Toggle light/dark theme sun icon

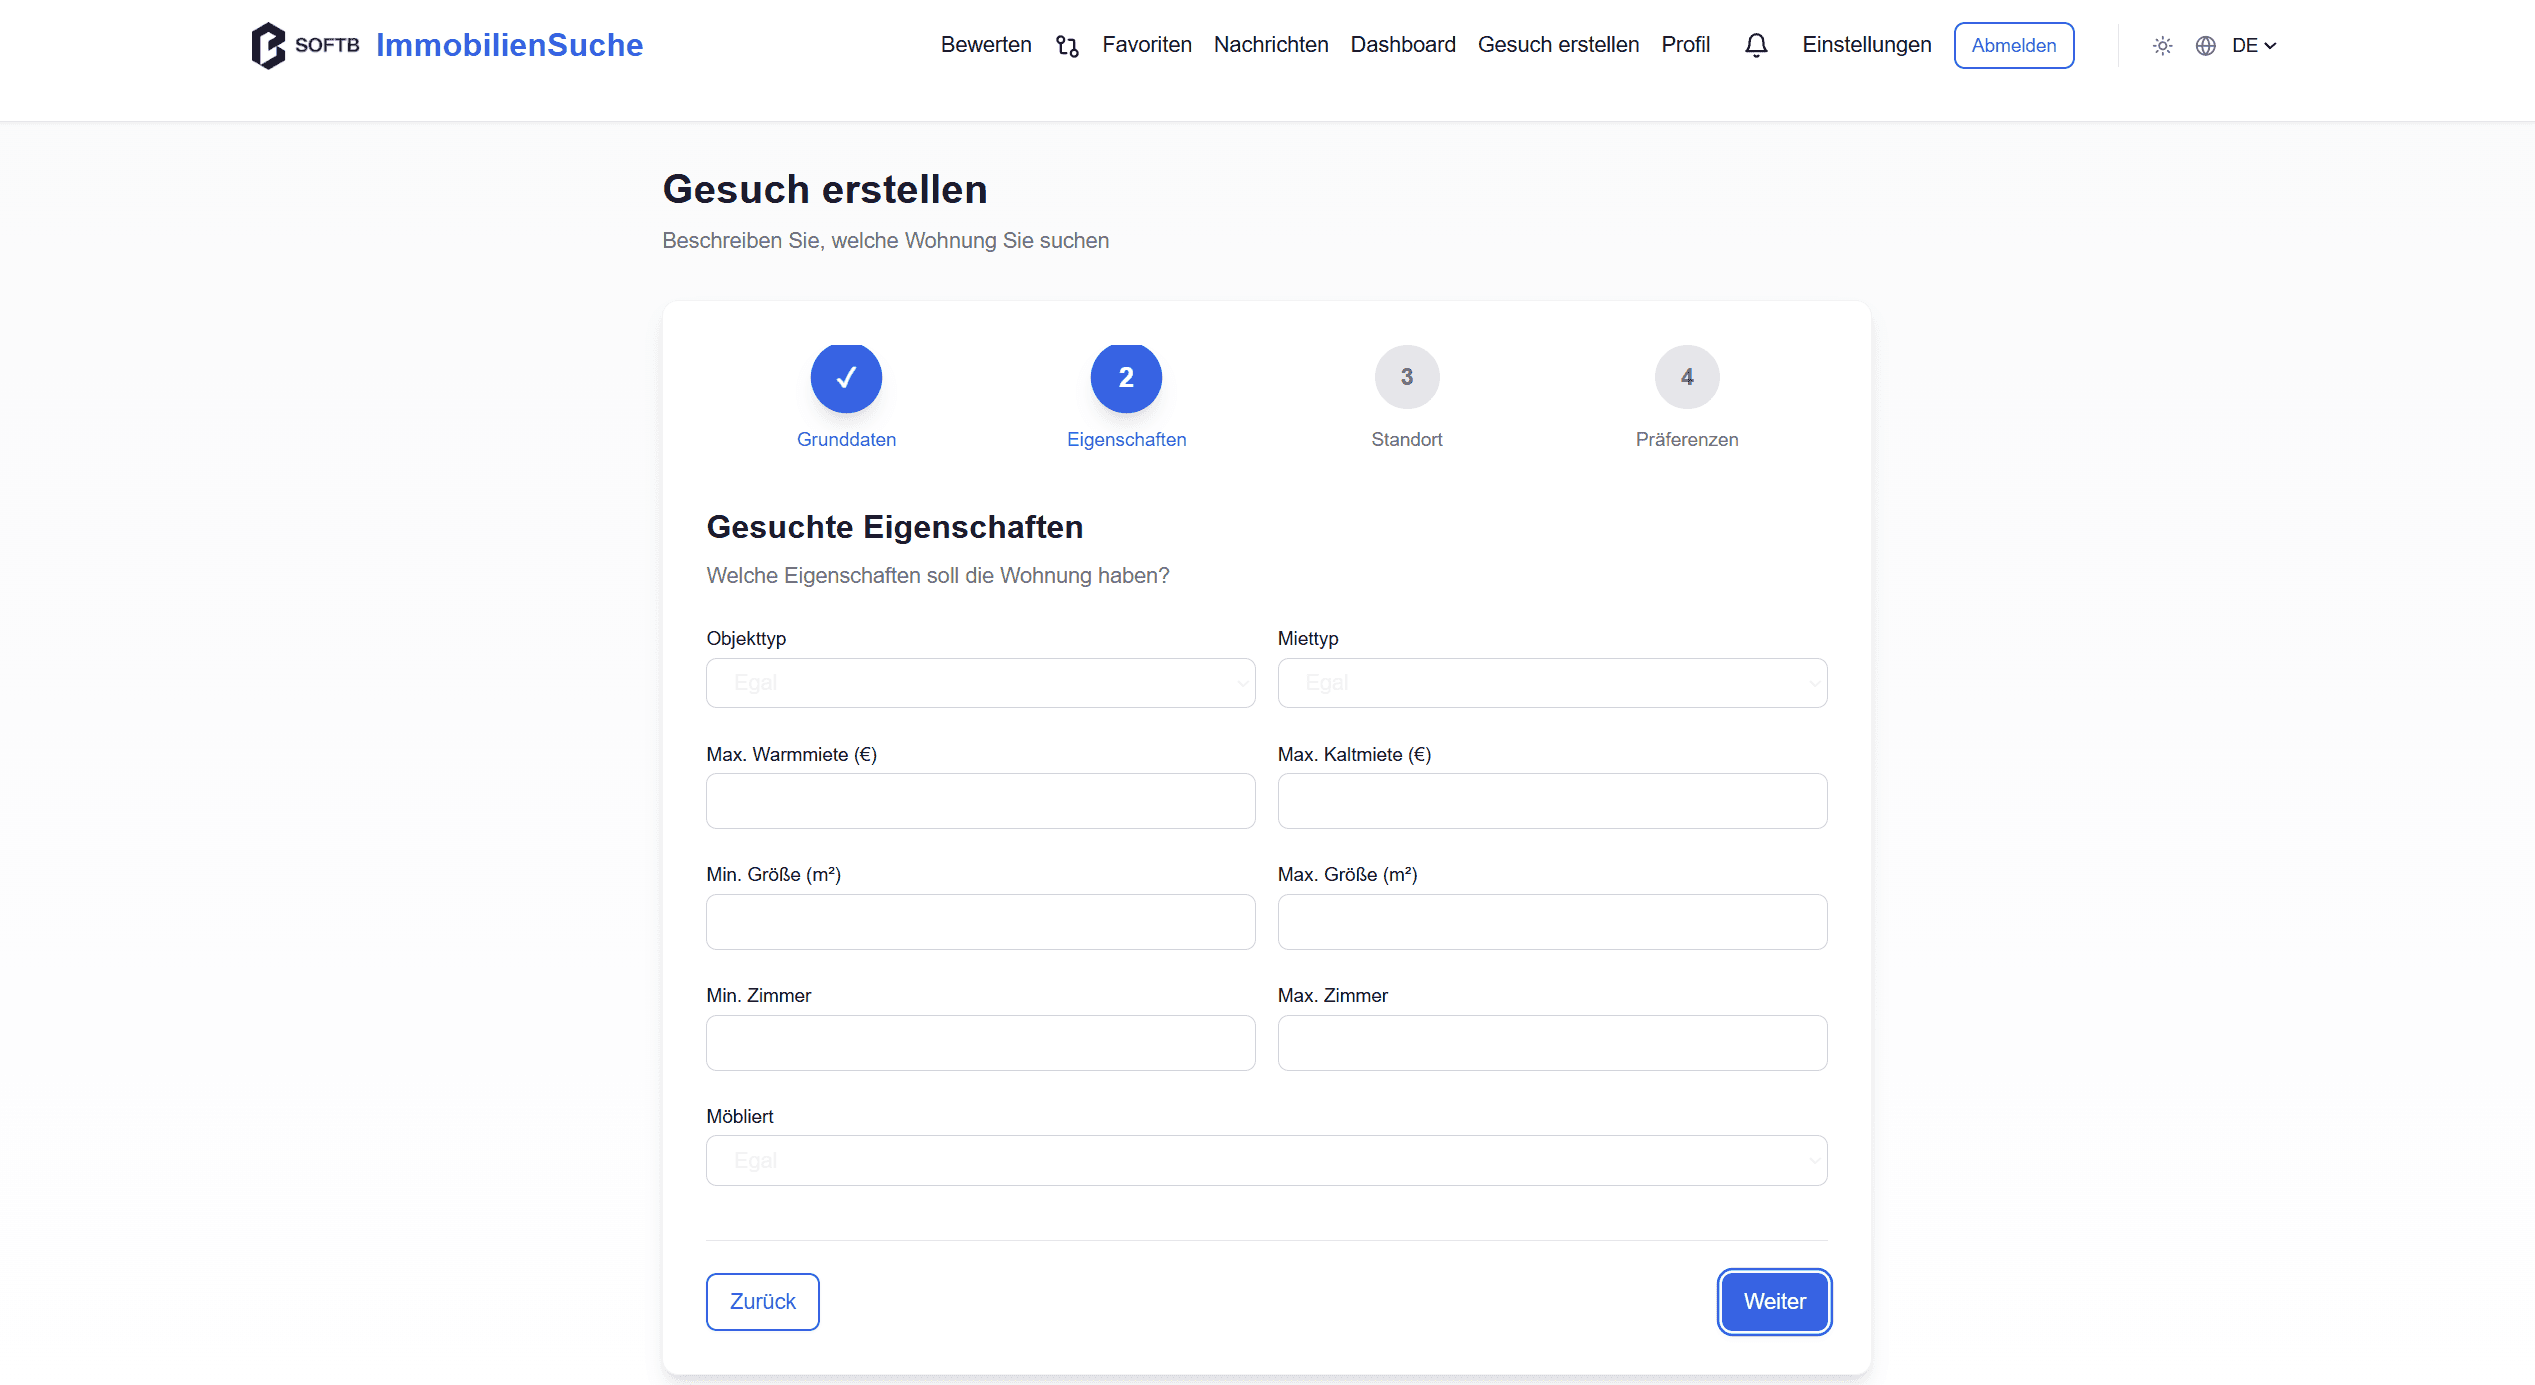pos(2162,46)
